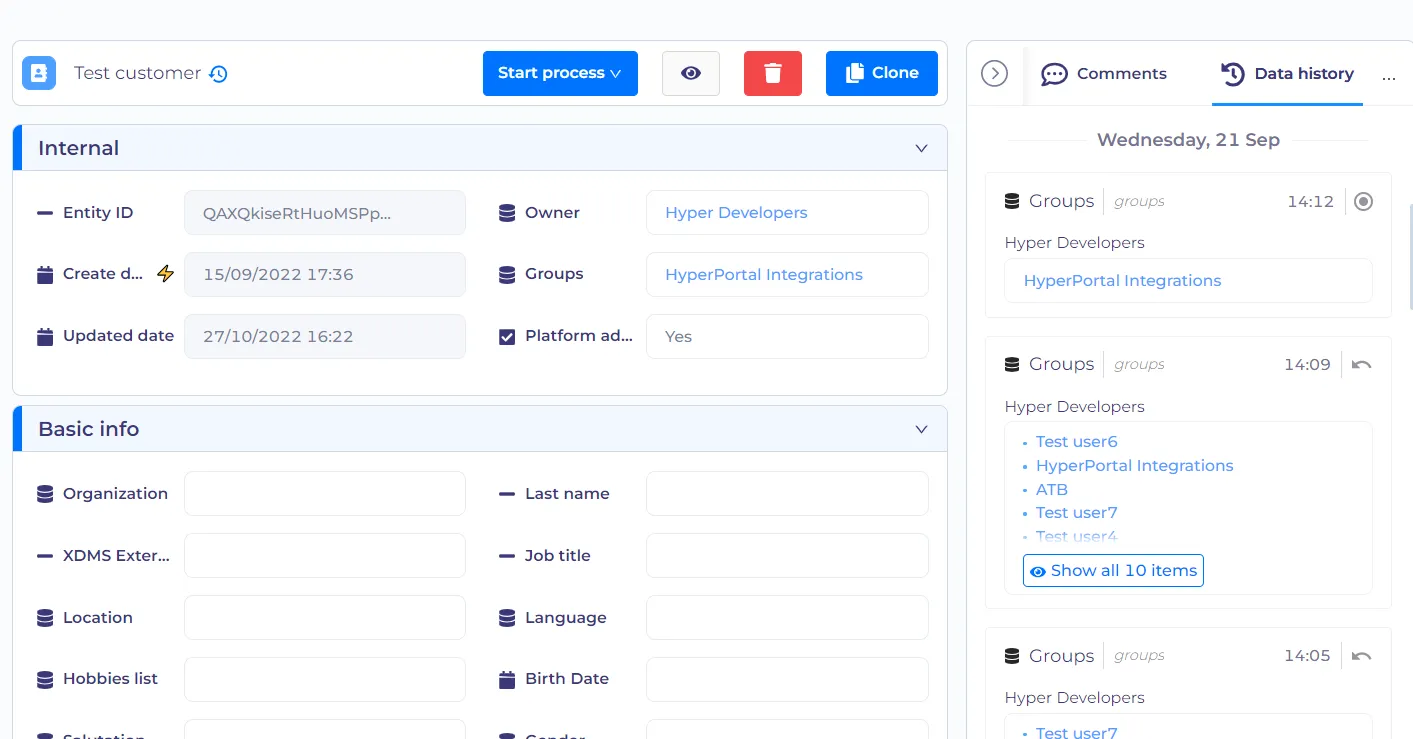Click Show all 10 items button
The height and width of the screenshot is (739, 1413).
(1113, 570)
